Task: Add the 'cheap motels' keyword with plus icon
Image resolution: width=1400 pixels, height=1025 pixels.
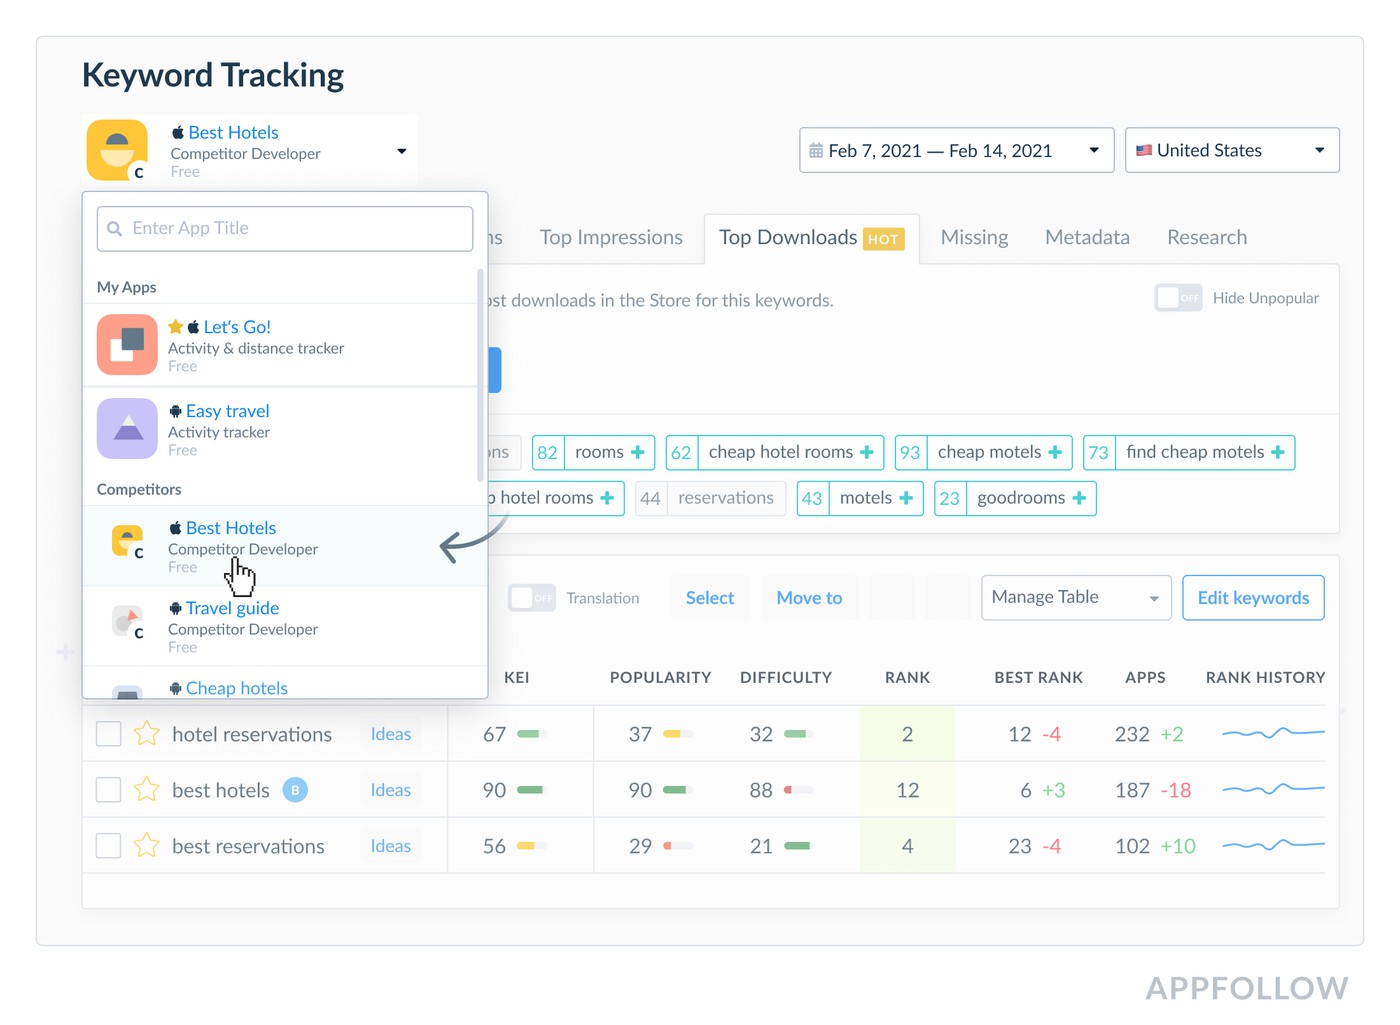Action: tap(1055, 453)
